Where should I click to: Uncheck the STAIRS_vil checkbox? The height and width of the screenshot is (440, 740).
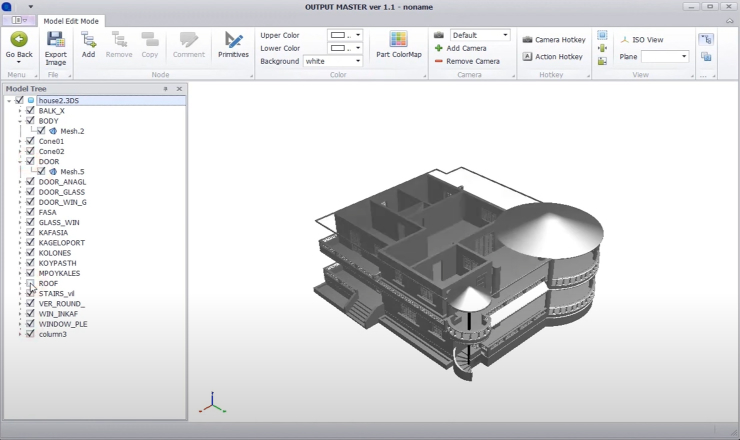[30, 294]
